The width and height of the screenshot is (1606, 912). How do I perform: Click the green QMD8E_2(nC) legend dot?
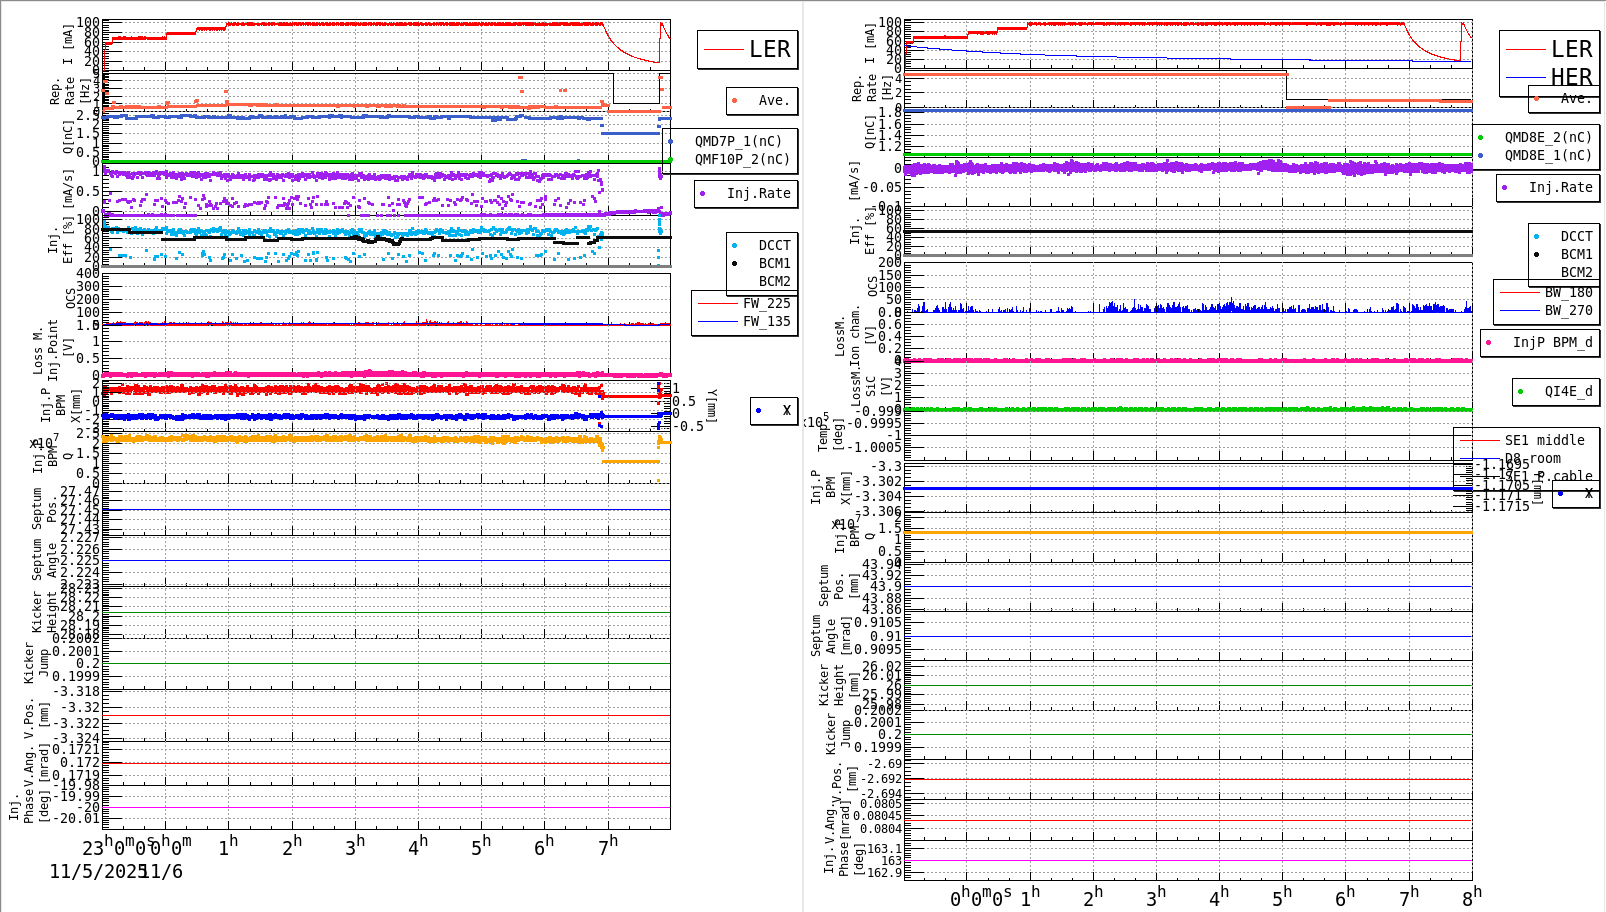[1483, 136]
